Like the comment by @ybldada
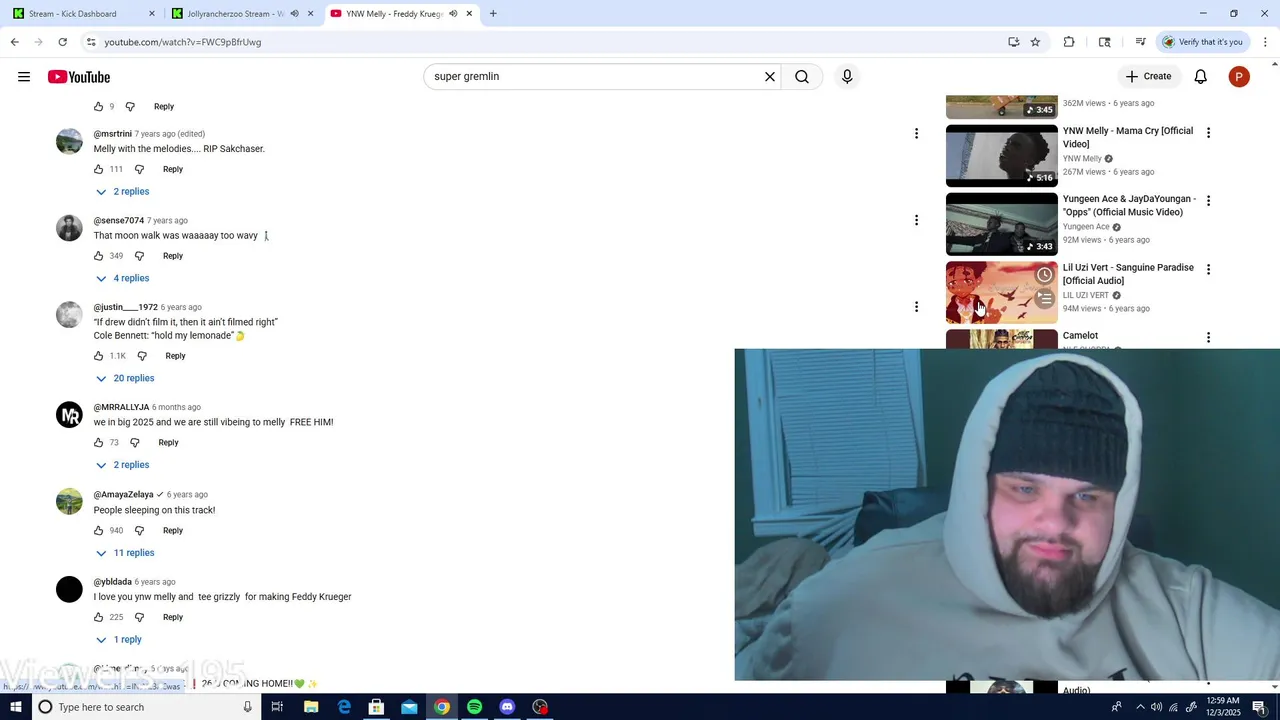This screenshot has width=1280, height=720. click(x=98, y=617)
